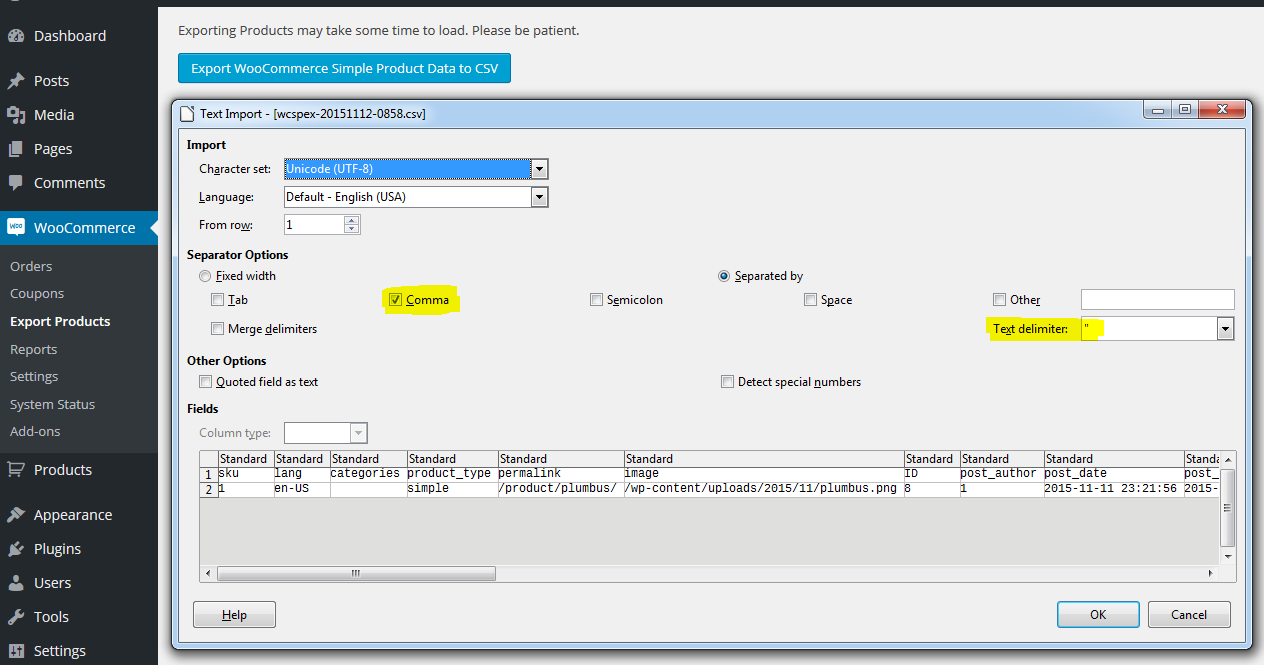Click the Help button
The height and width of the screenshot is (665, 1264).
click(x=234, y=614)
